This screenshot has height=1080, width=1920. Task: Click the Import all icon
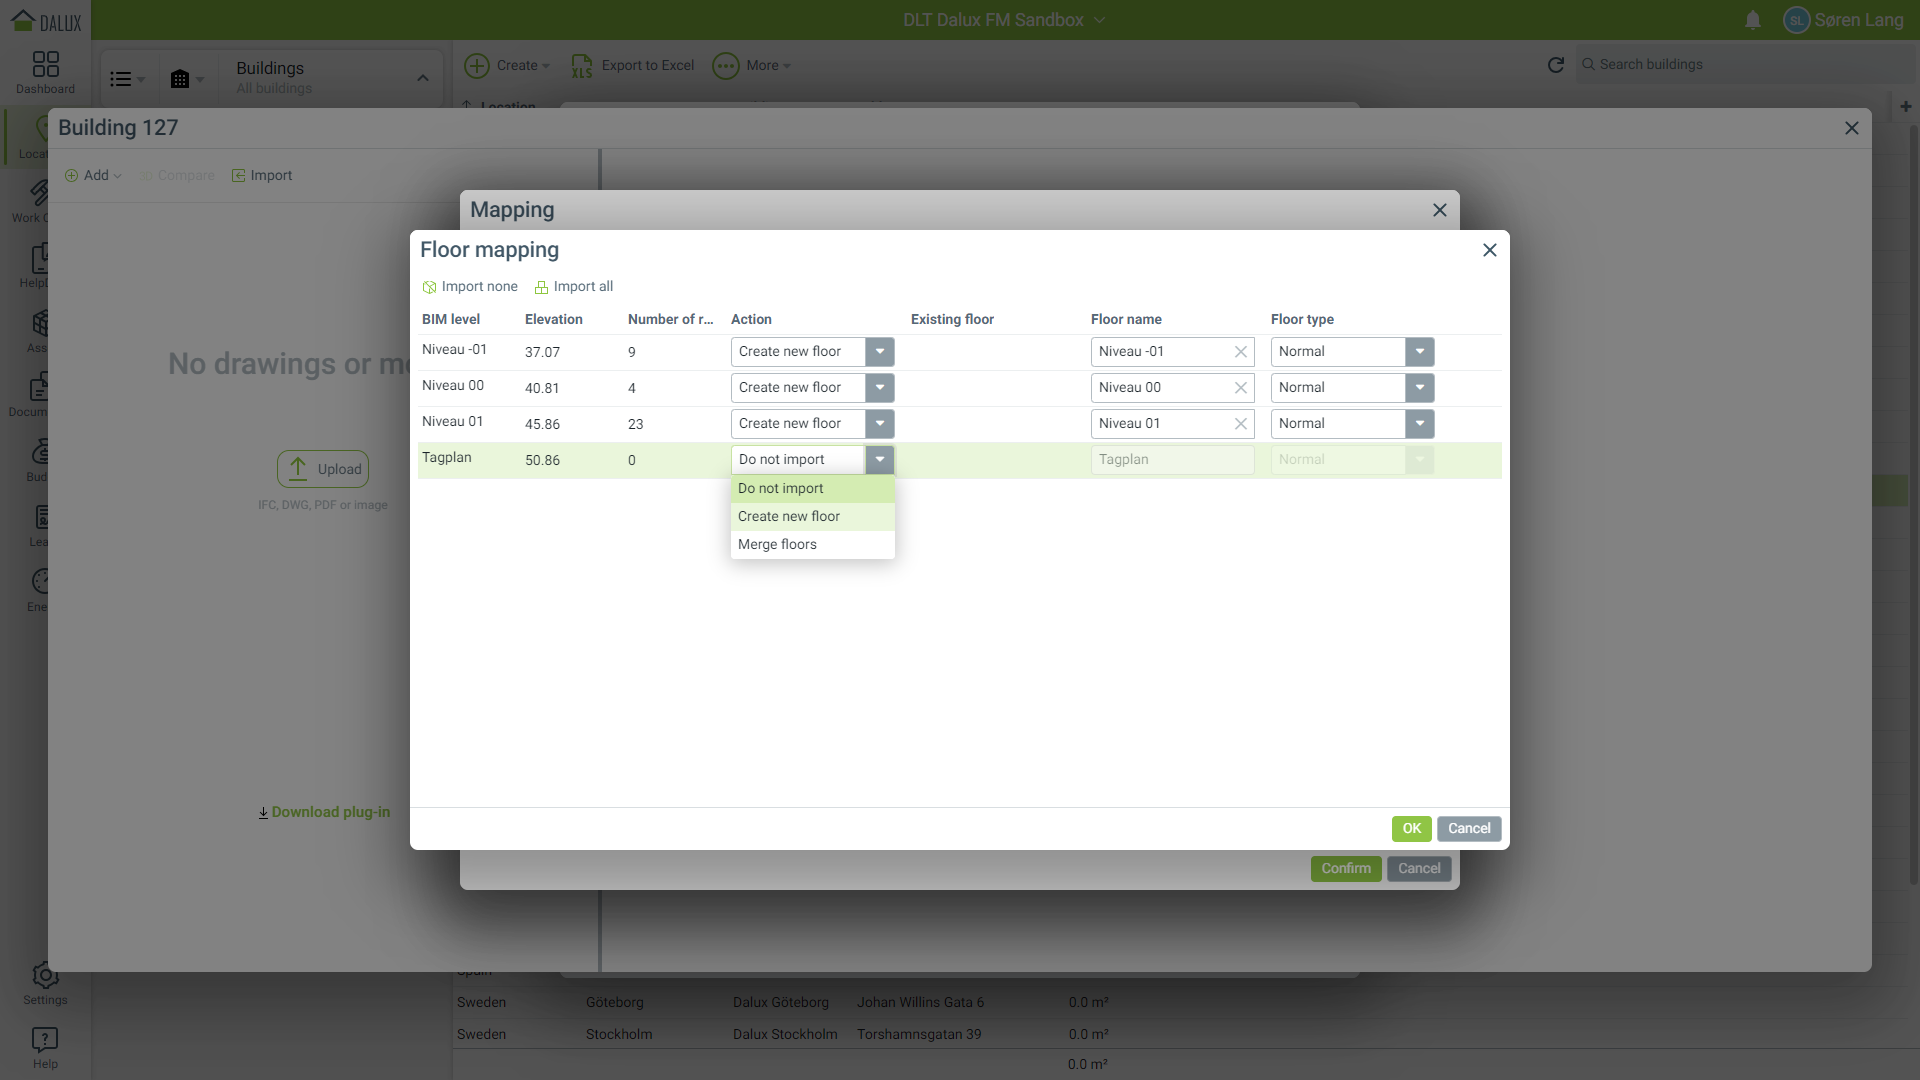[x=541, y=287]
